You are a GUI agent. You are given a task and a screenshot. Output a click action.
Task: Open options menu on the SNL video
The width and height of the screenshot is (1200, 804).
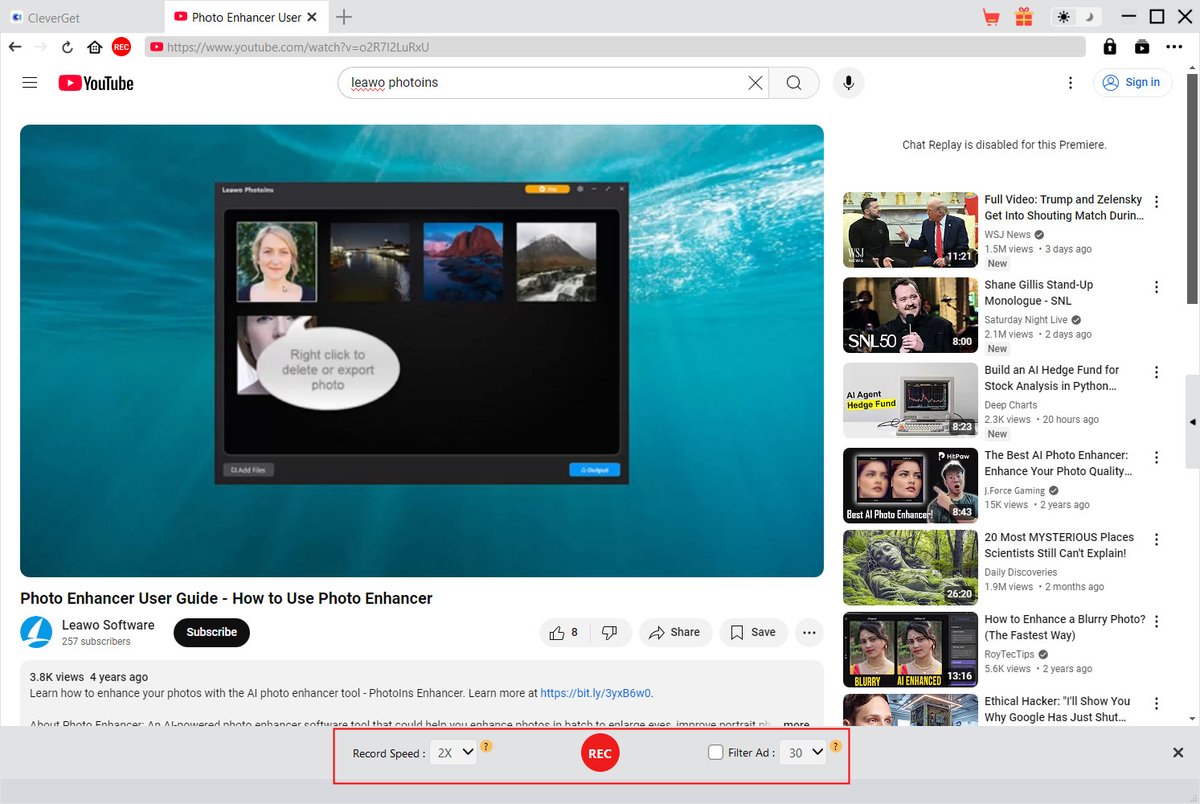pos(1156,288)
